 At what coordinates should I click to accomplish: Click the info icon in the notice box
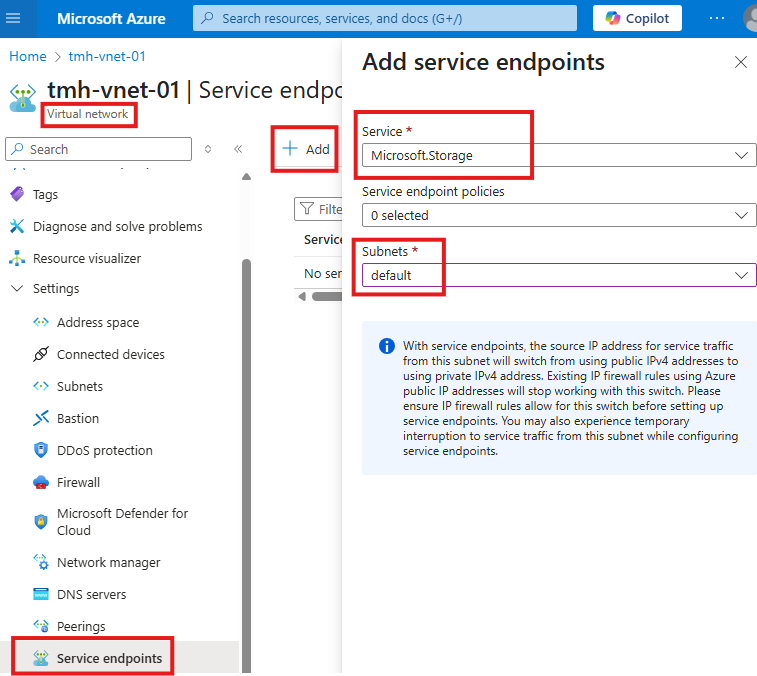pyautogui.click(x=387, y=346)
